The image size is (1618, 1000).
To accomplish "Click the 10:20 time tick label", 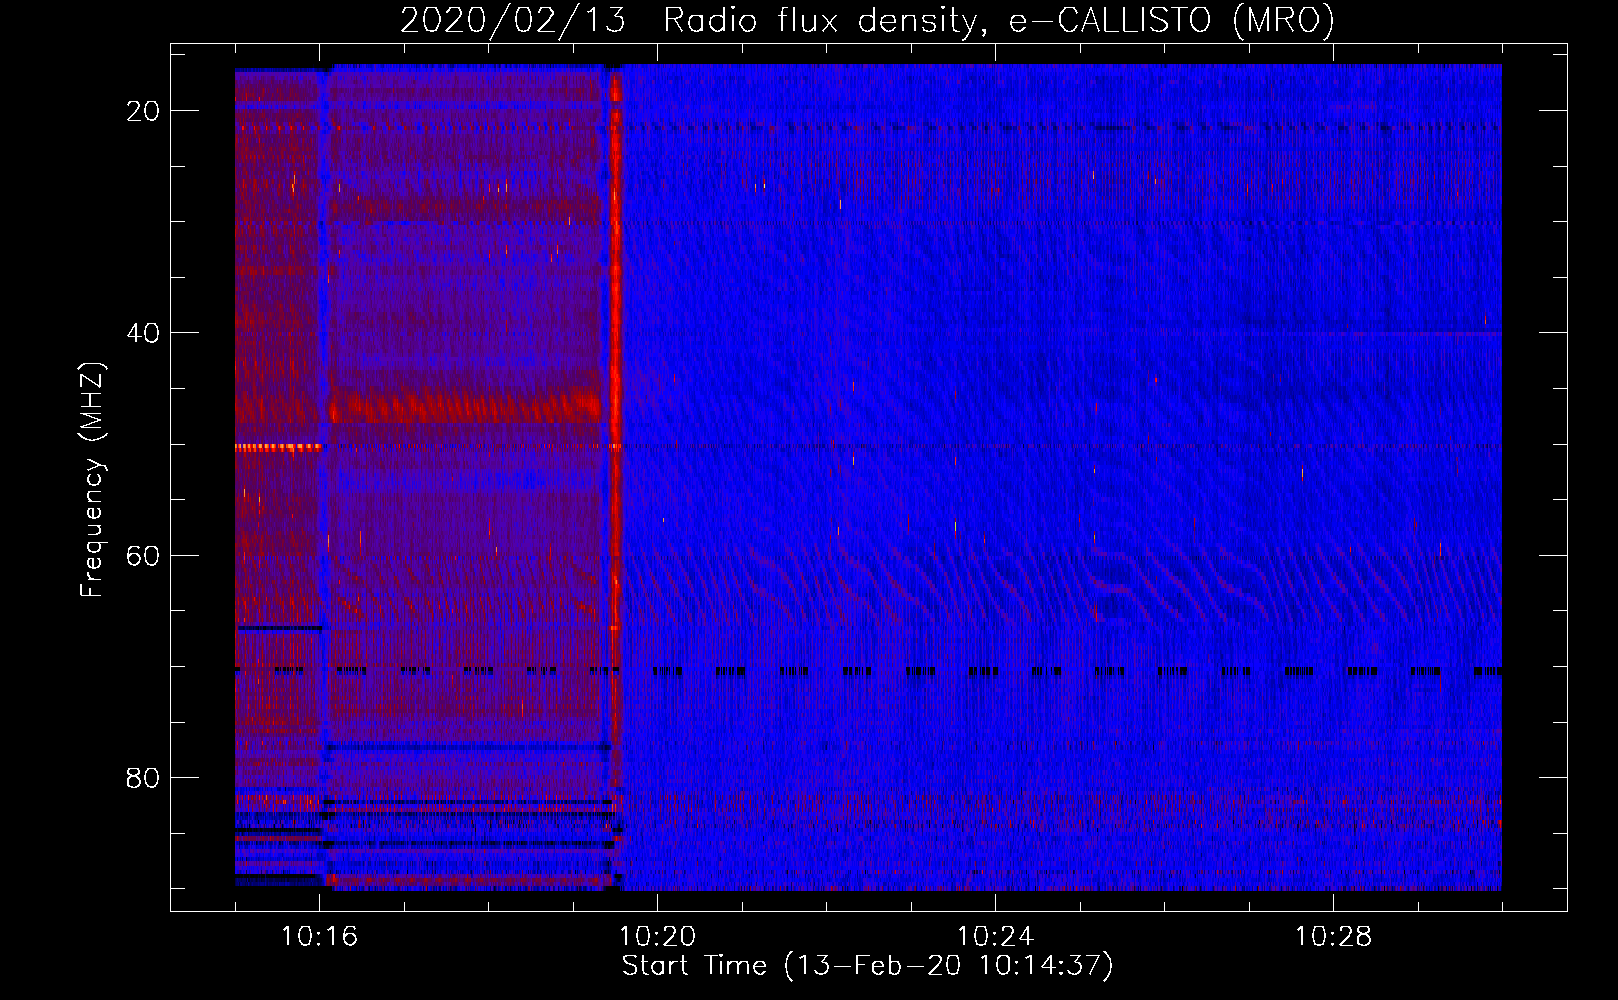I will click(657, 936).
